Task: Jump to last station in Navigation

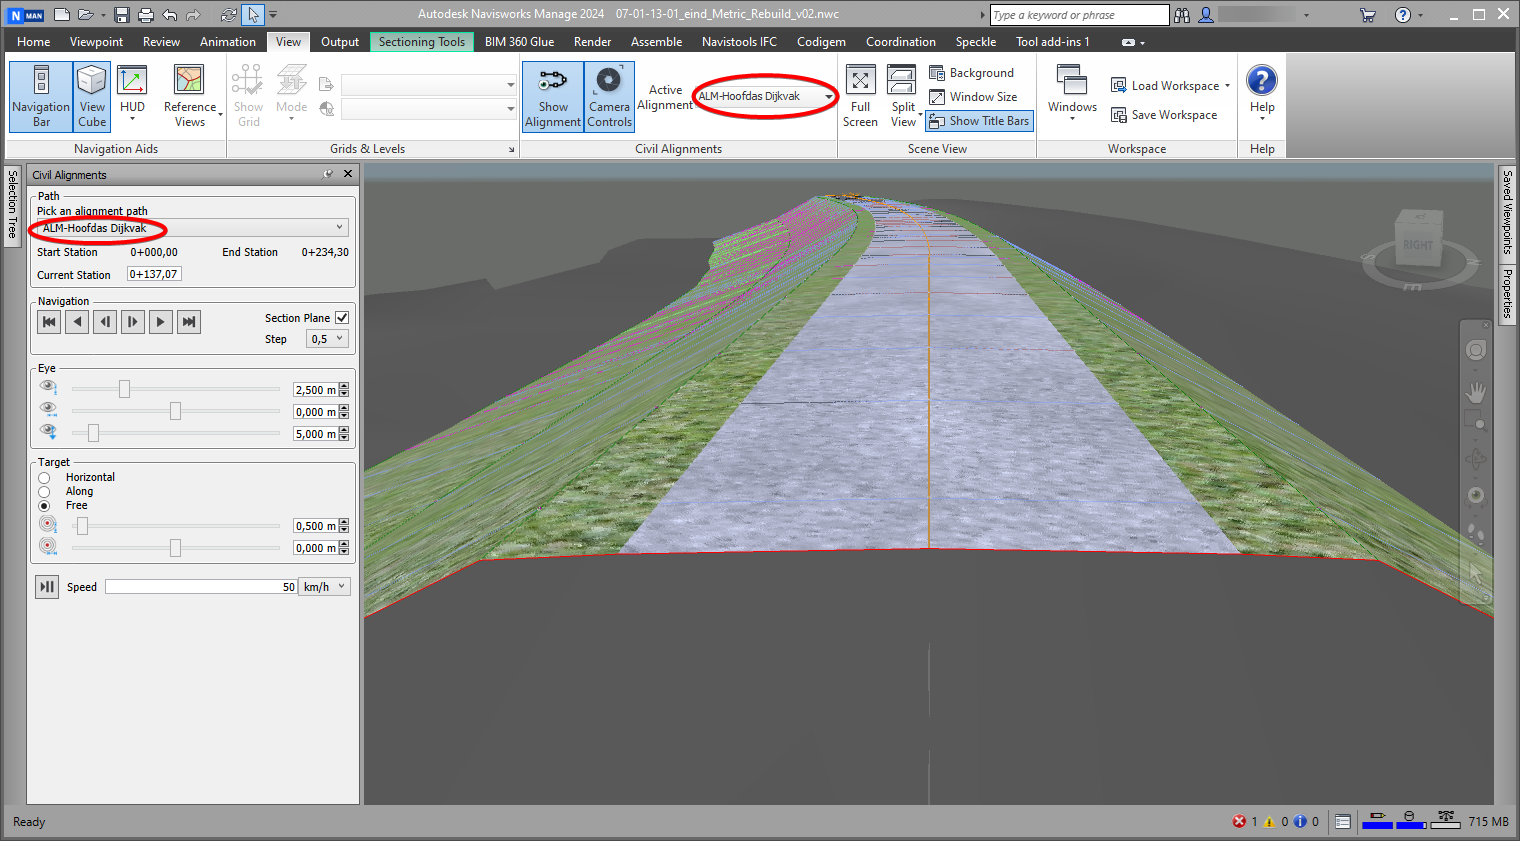Action: (189, 322)
